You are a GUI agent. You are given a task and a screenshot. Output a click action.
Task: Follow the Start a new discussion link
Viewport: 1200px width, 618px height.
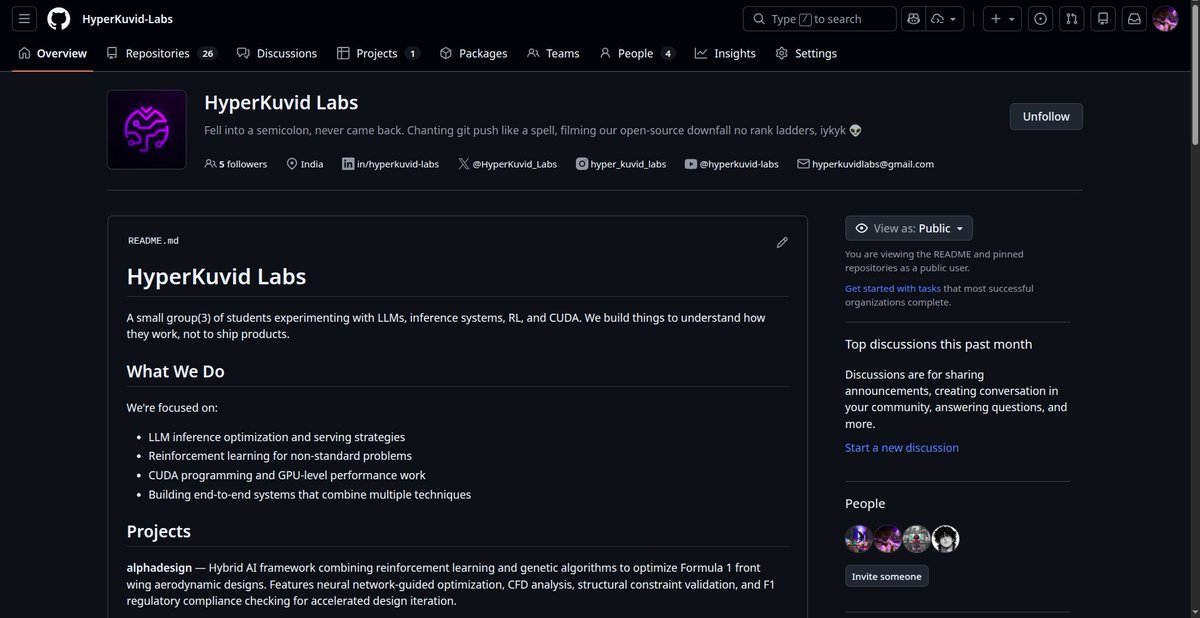(x=902, y=448)
